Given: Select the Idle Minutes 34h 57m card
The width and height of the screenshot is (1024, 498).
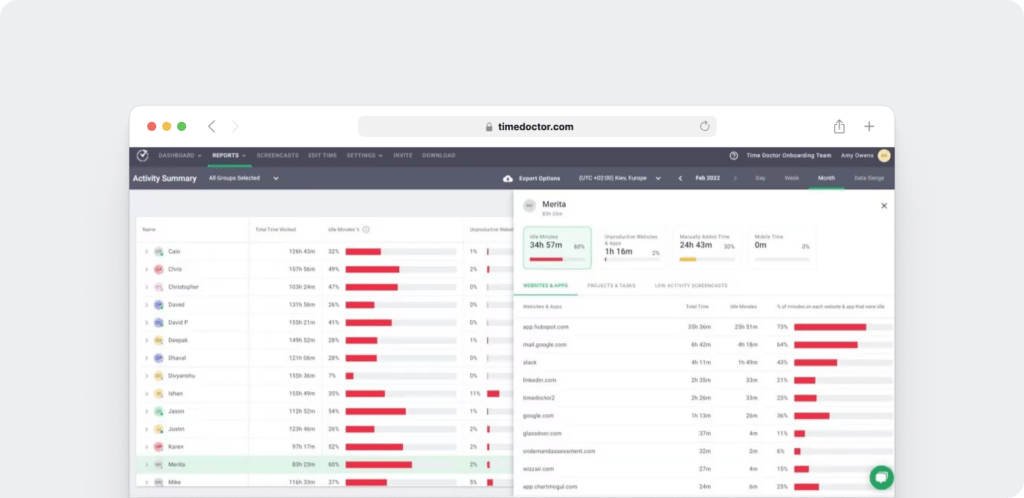Looking at the screenshot, I should 557,248.
